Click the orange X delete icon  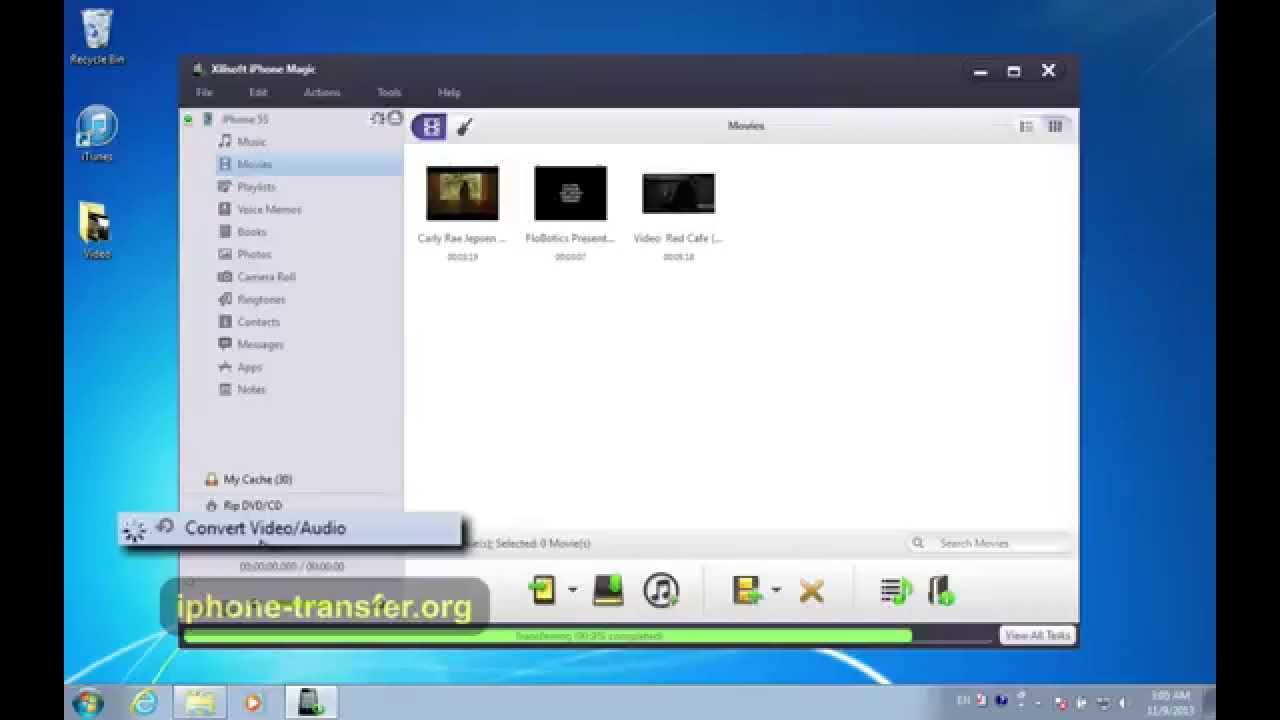(811, 591)
